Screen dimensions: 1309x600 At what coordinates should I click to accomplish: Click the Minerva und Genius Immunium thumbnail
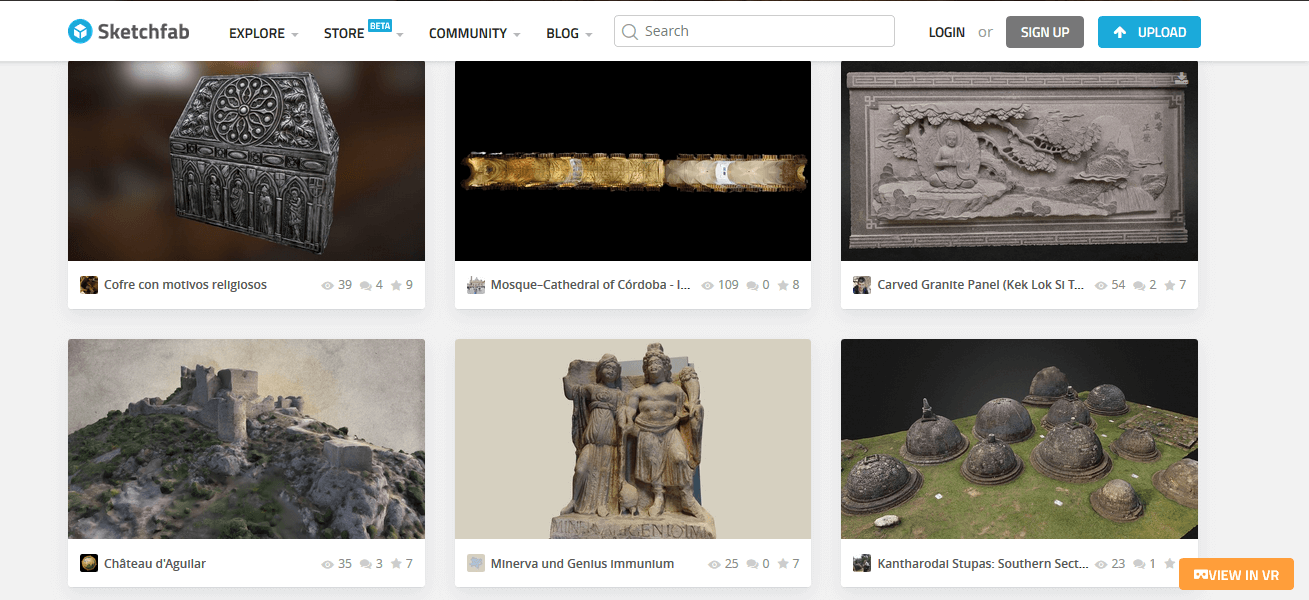[x=632, y=438]
